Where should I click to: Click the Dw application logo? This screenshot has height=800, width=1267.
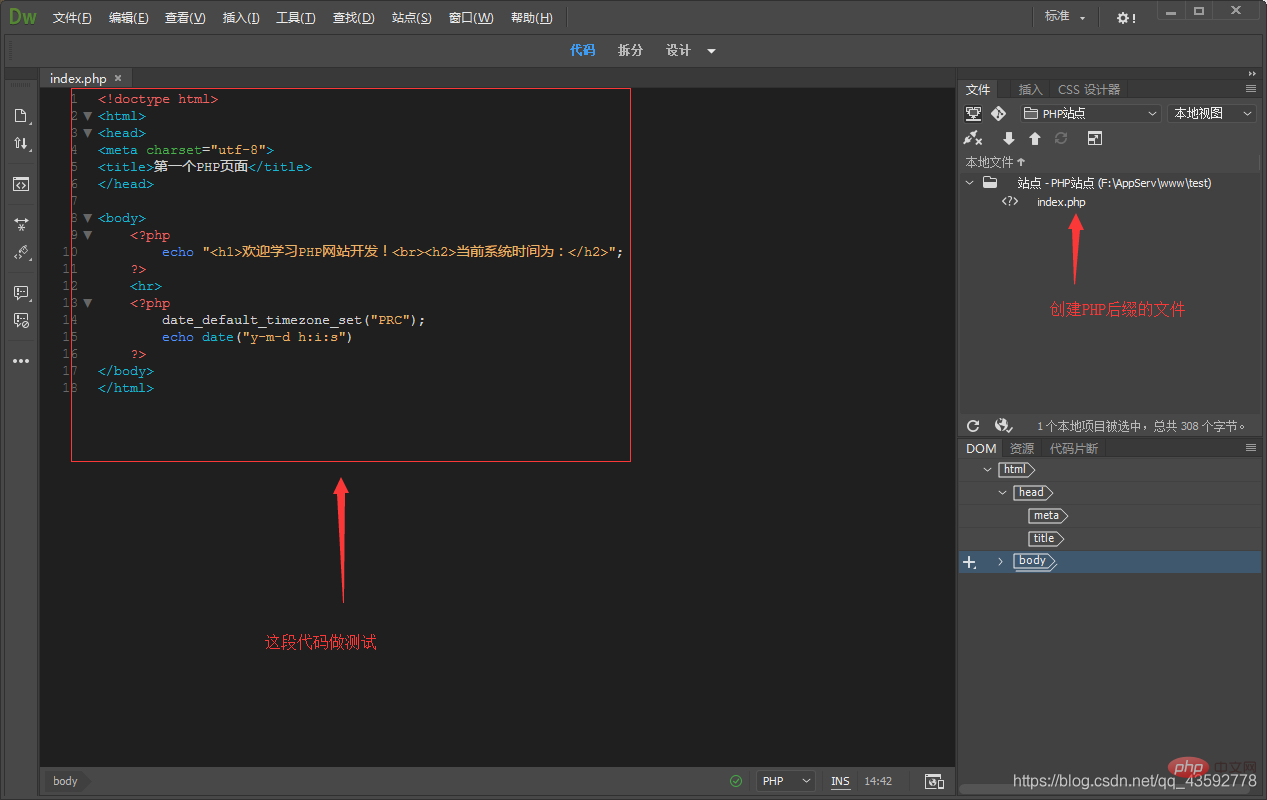[22, 17]
